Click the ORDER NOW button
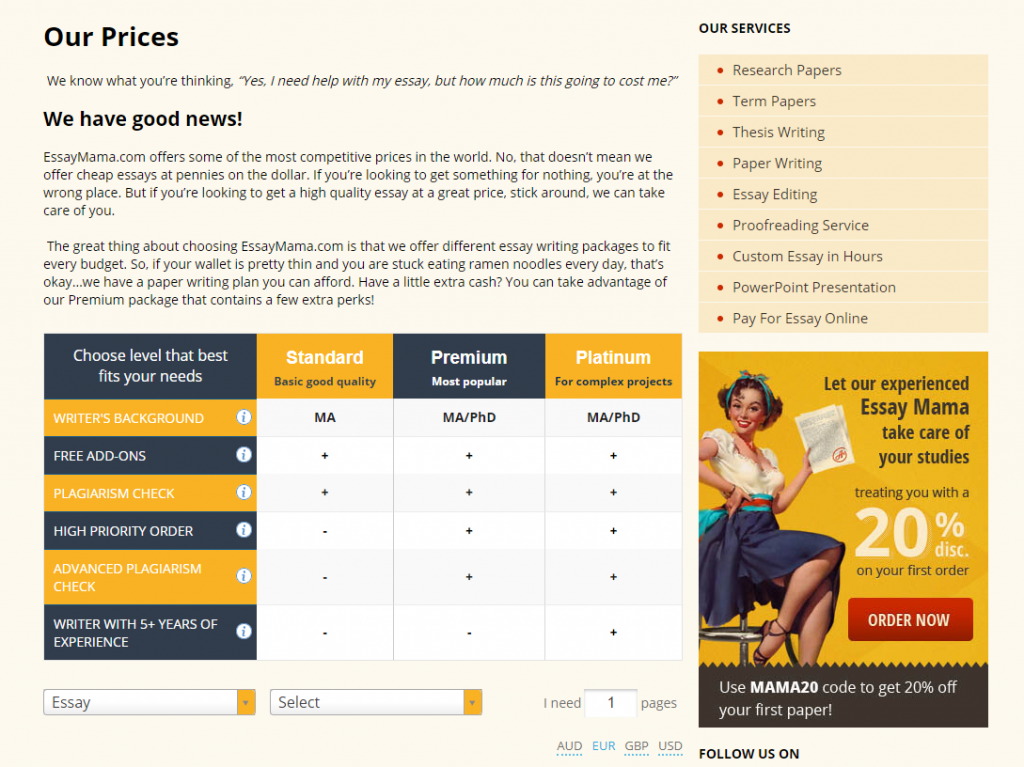Image resolution: width=1024 pixels, height=767 pixels. [x=910, y=619]
